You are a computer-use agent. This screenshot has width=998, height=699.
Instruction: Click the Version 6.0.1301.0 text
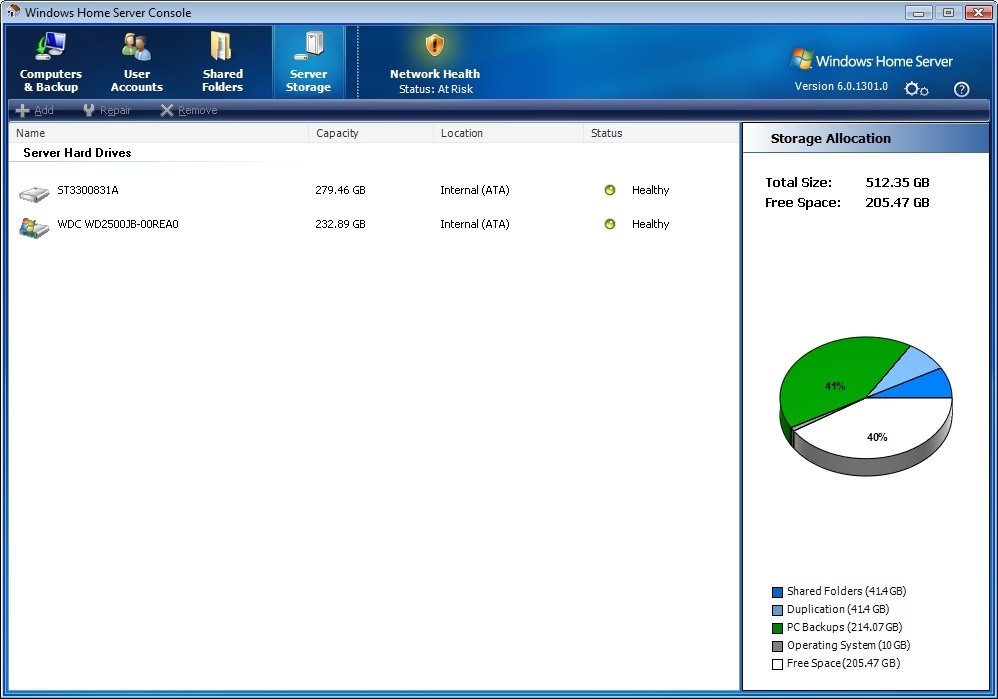(x=841, y=86)
